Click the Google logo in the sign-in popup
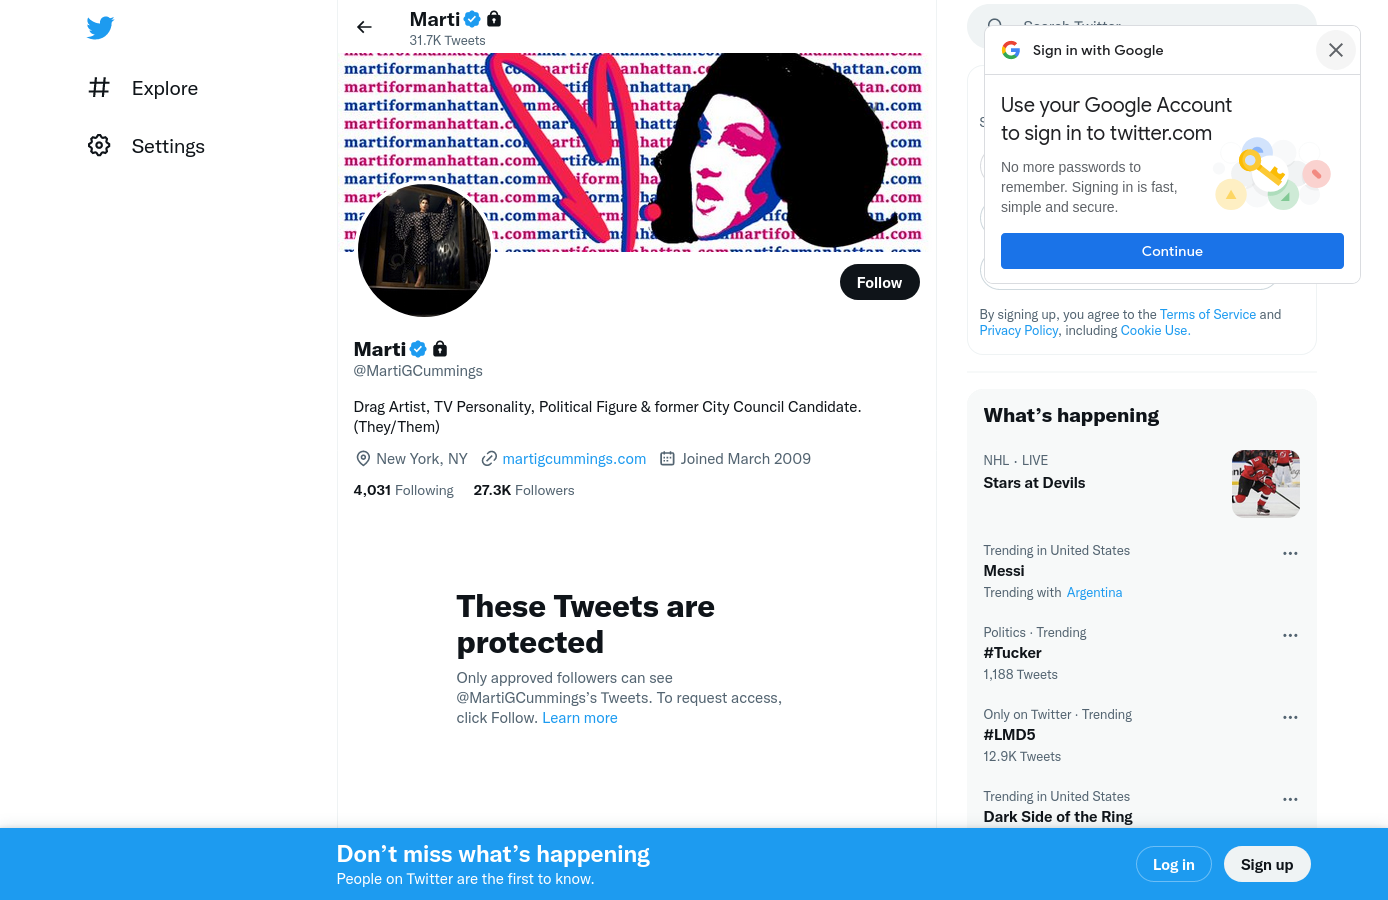Viewport: 1388px width, 900px height. pyautogui.click(x=1011, y=50)
